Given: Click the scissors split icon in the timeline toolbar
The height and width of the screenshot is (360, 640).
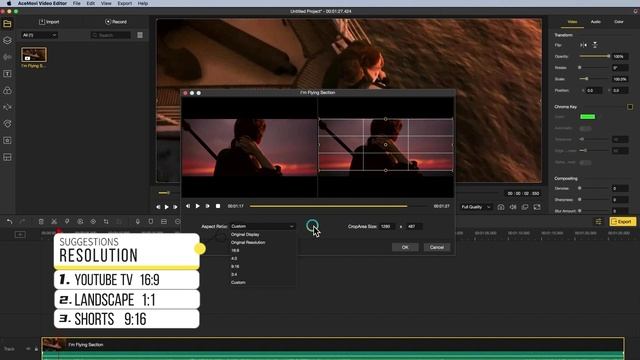Looking at the screenshot, I should 54,221.
